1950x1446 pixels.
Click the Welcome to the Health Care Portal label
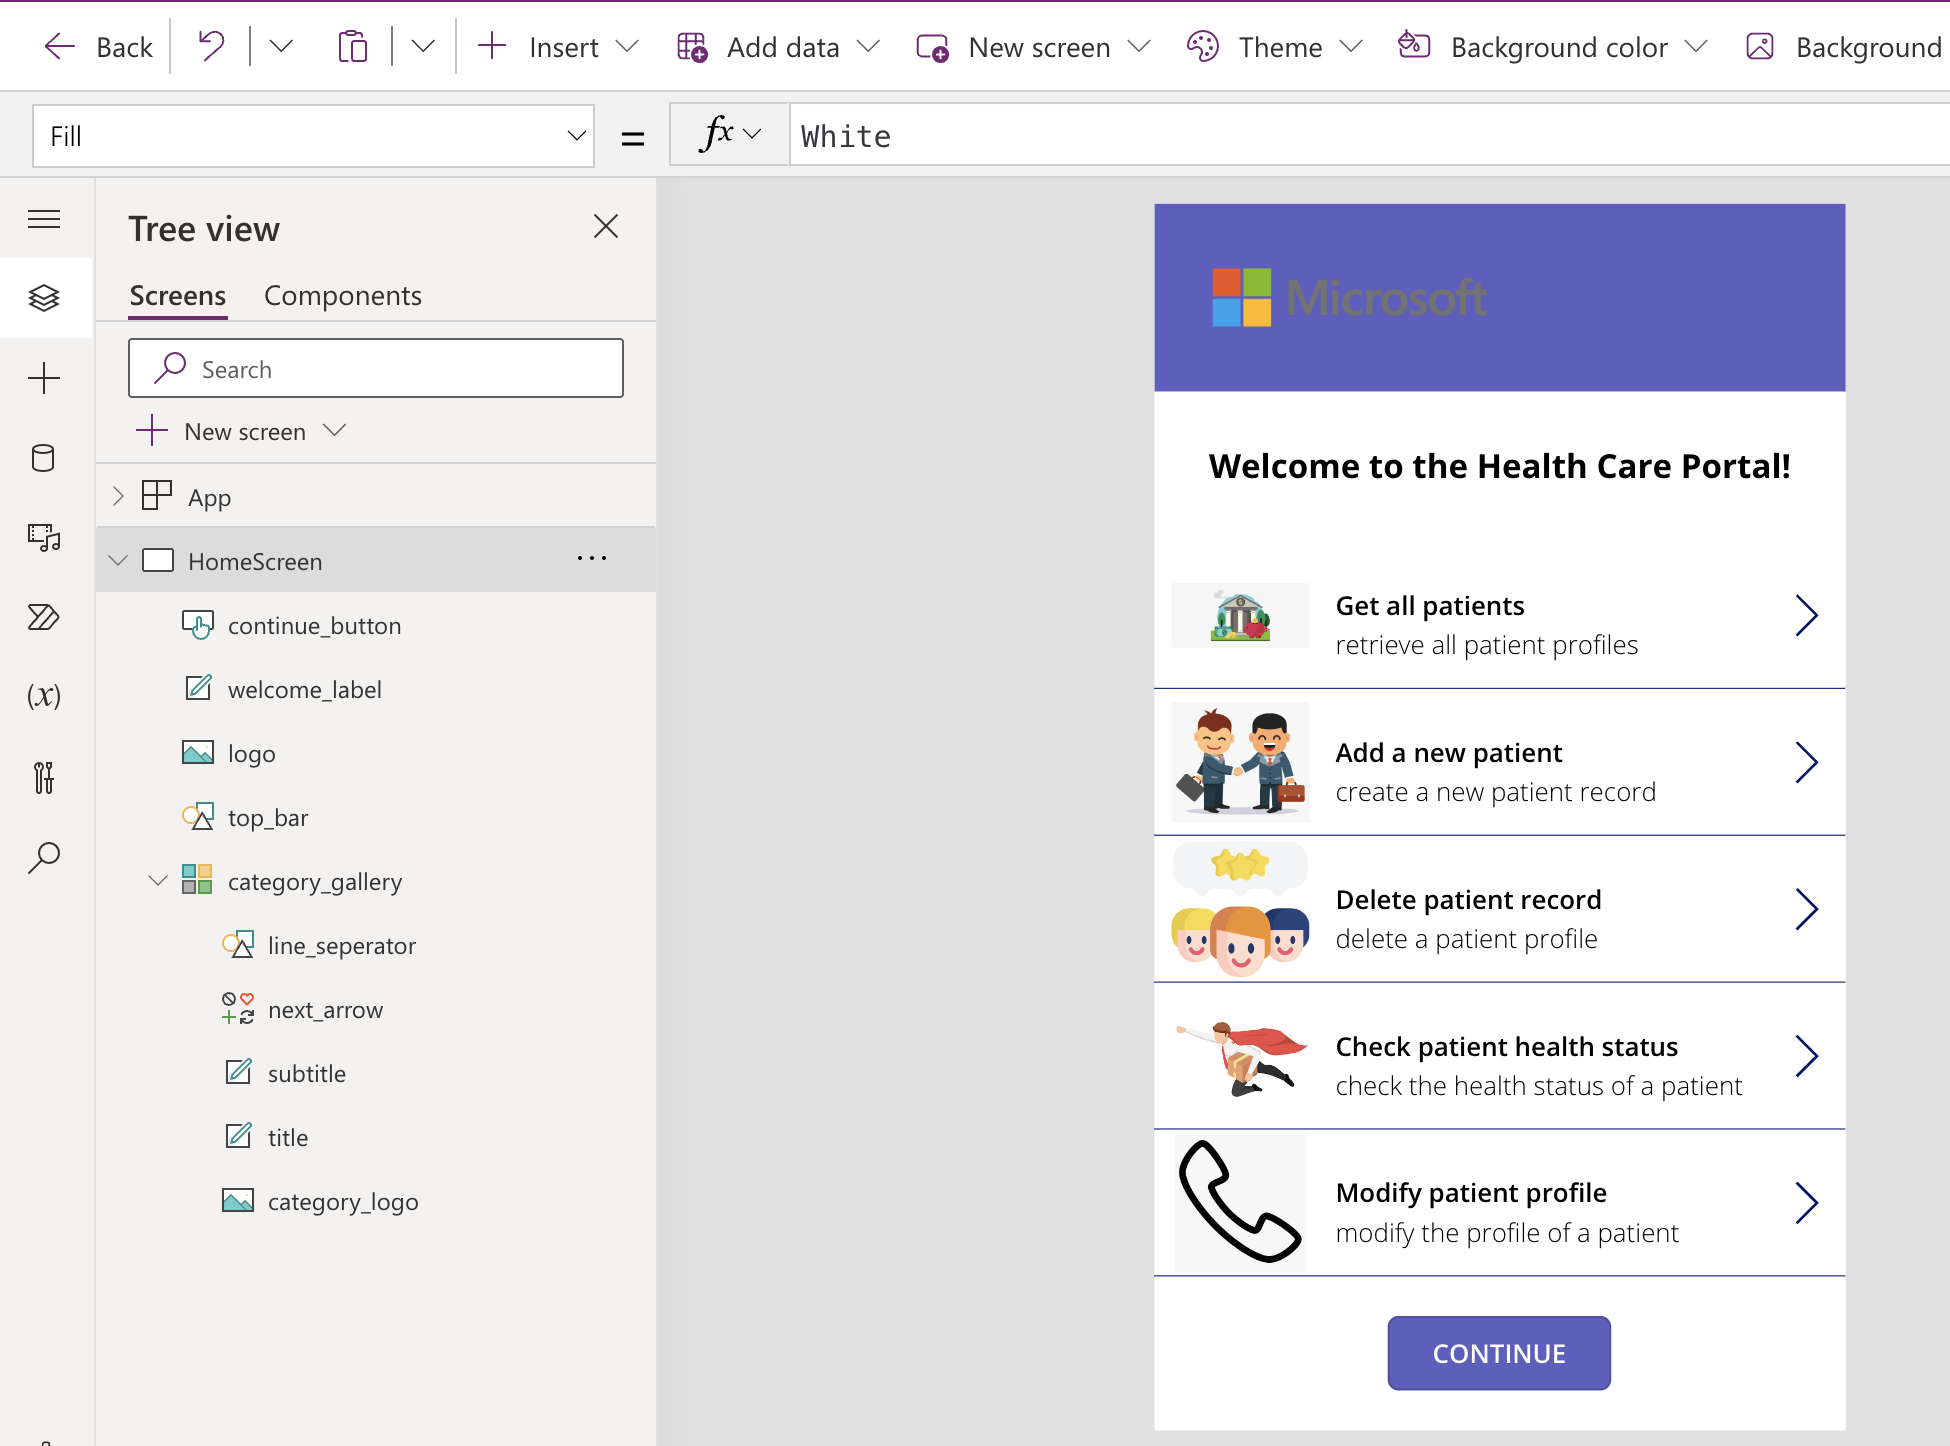(x=1499, y=466)
